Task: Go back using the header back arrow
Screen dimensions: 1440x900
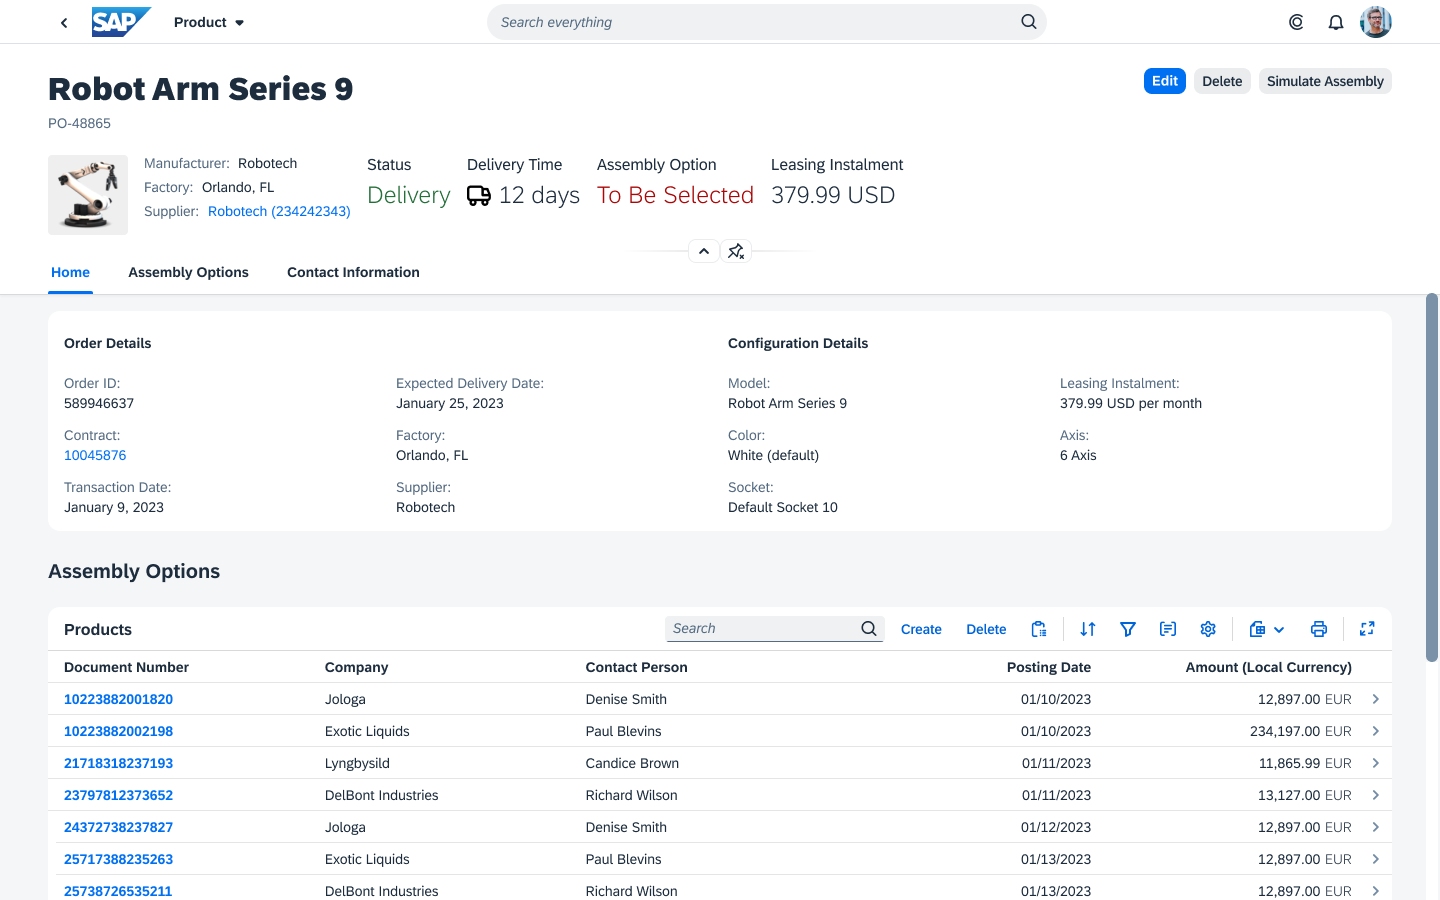Action: (x=64, y=22)
